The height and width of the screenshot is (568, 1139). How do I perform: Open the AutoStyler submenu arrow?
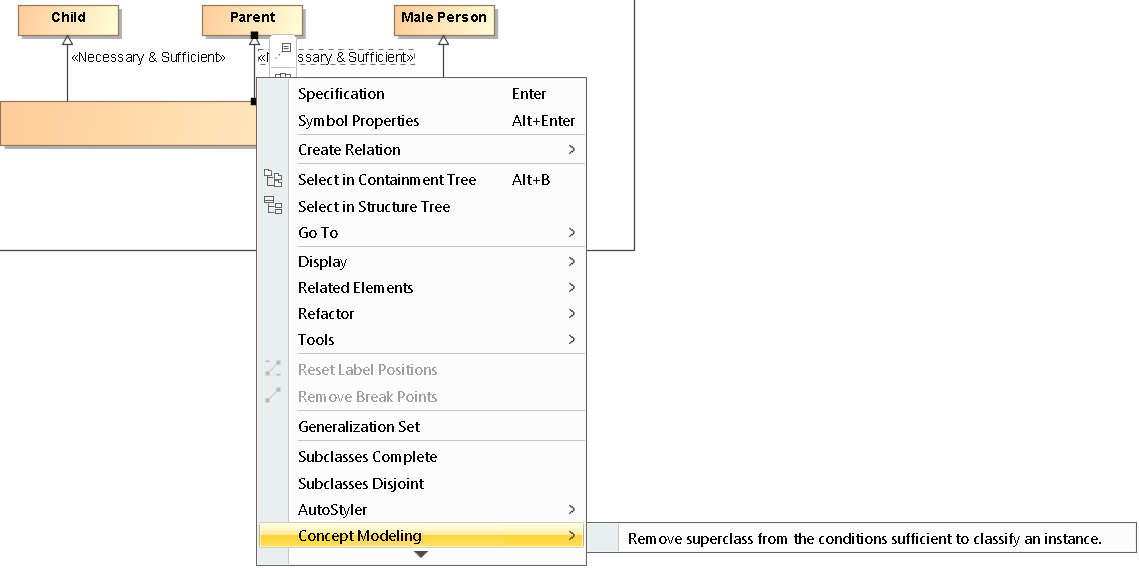click(572, 510)
